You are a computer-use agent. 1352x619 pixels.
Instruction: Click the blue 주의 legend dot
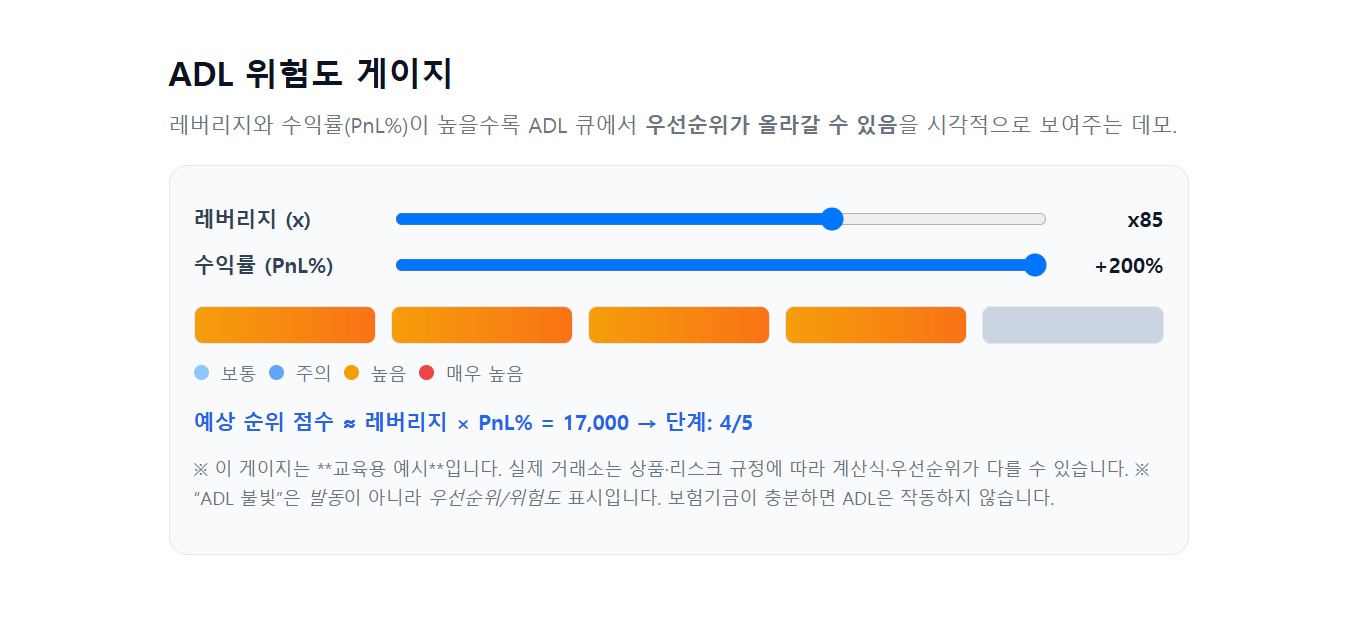(278, 373)
